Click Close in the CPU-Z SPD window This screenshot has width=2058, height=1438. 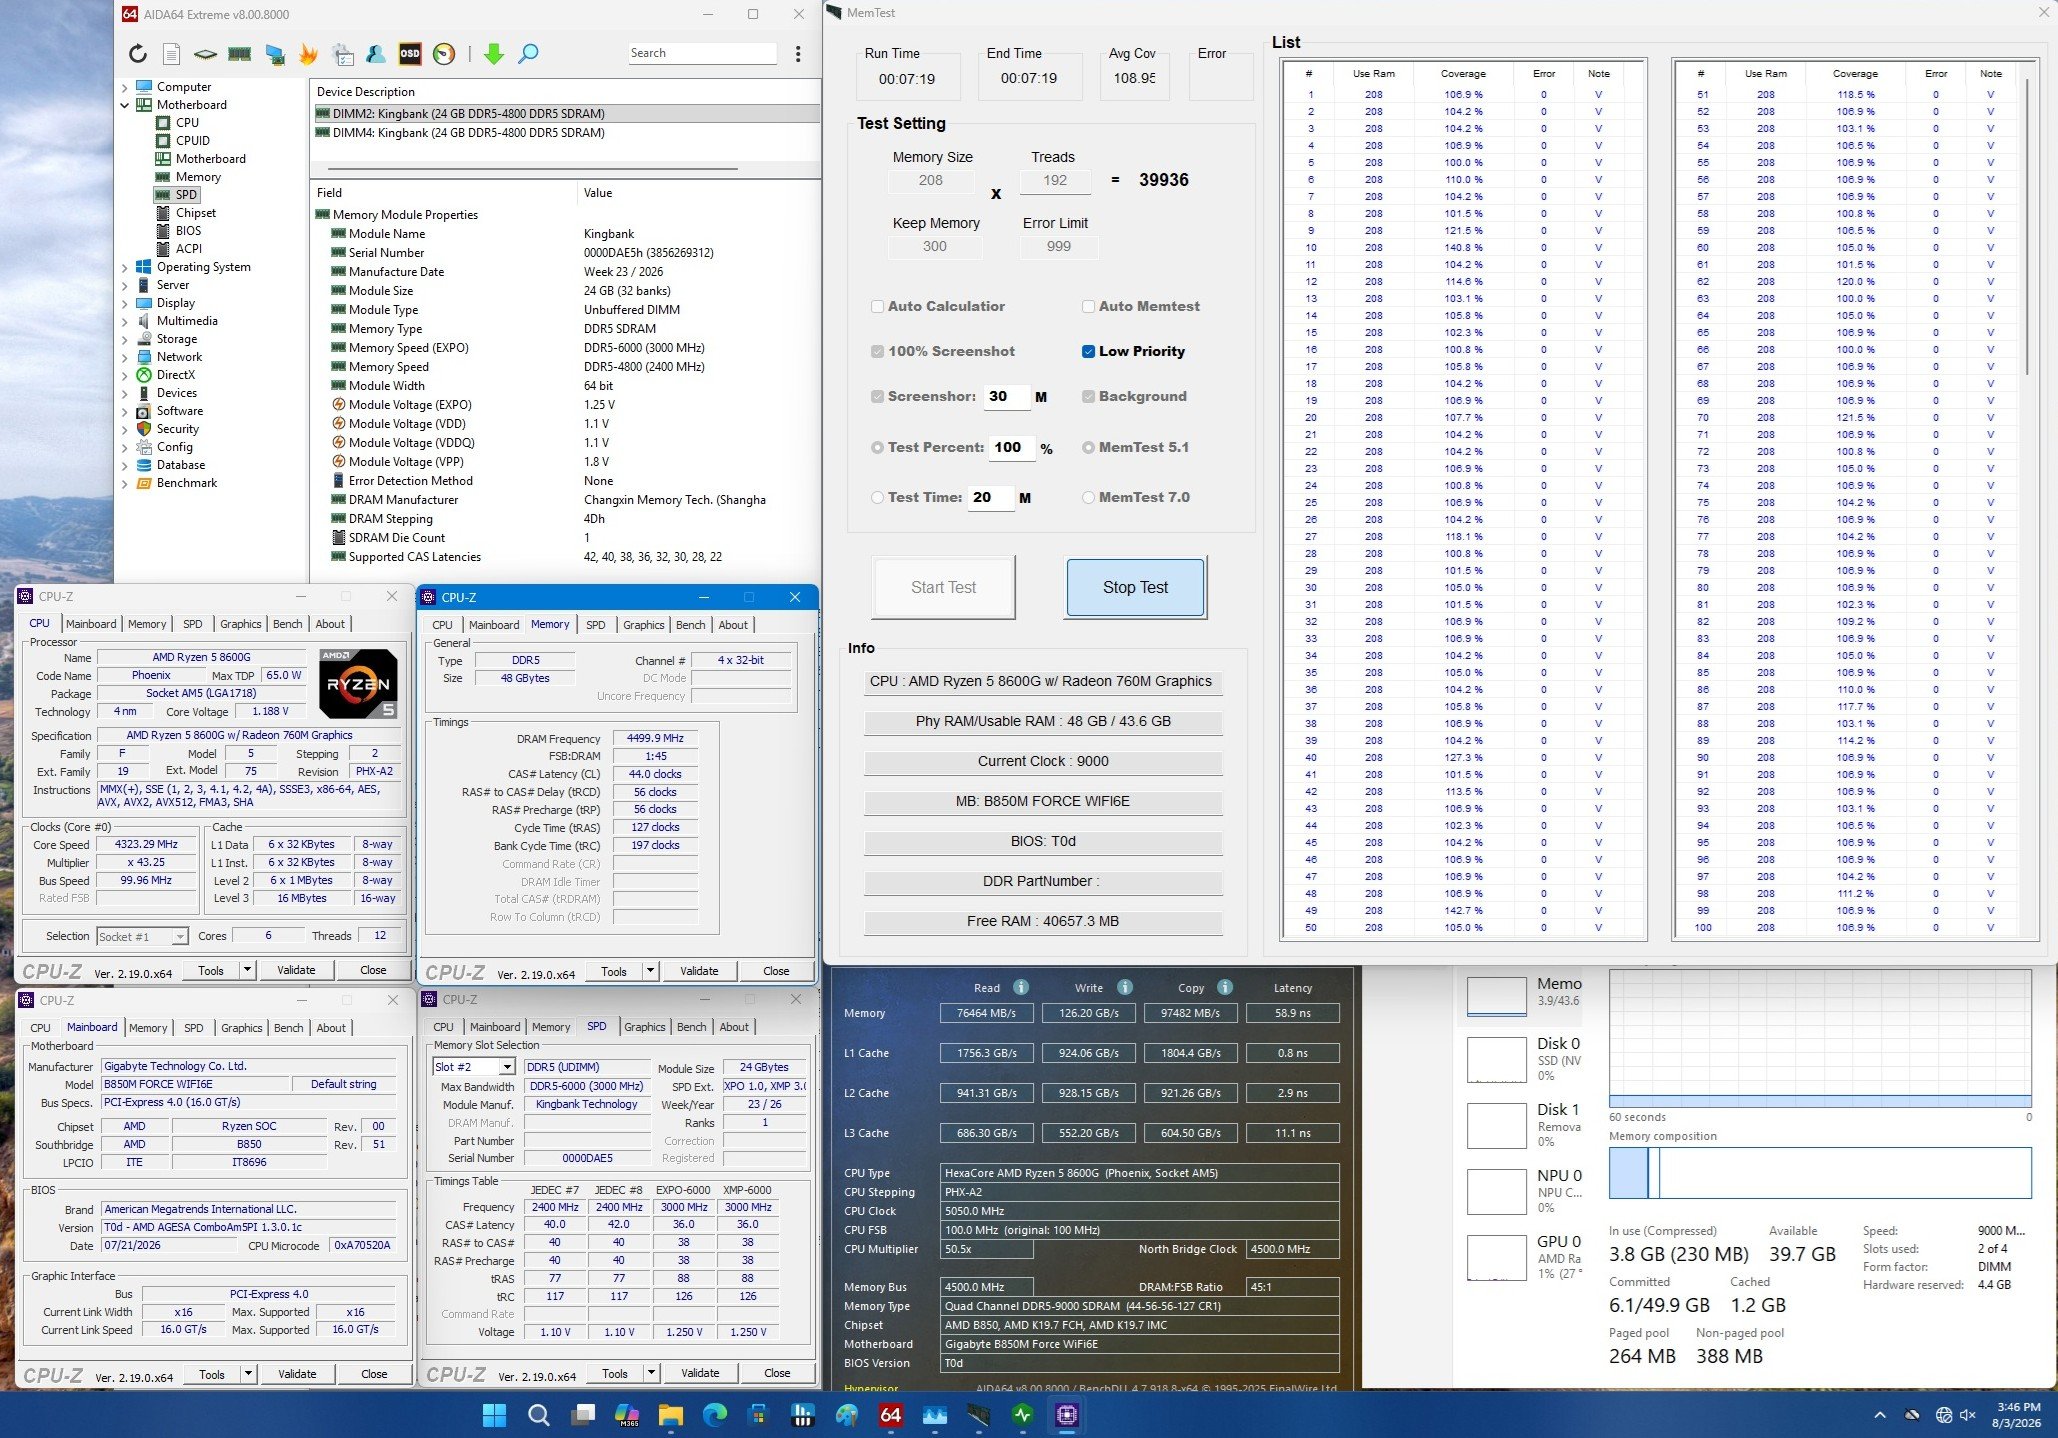point(777,1373)
